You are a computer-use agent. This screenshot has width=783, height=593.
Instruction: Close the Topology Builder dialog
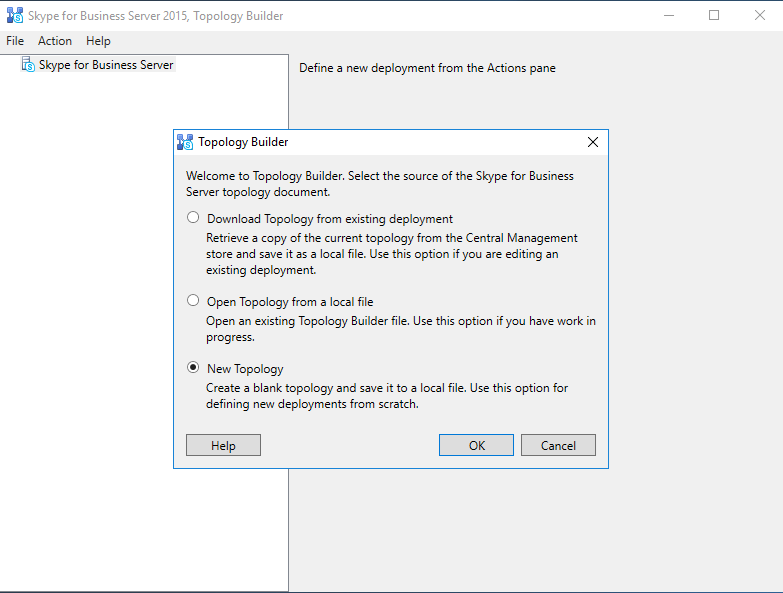(x=593, y=142)
